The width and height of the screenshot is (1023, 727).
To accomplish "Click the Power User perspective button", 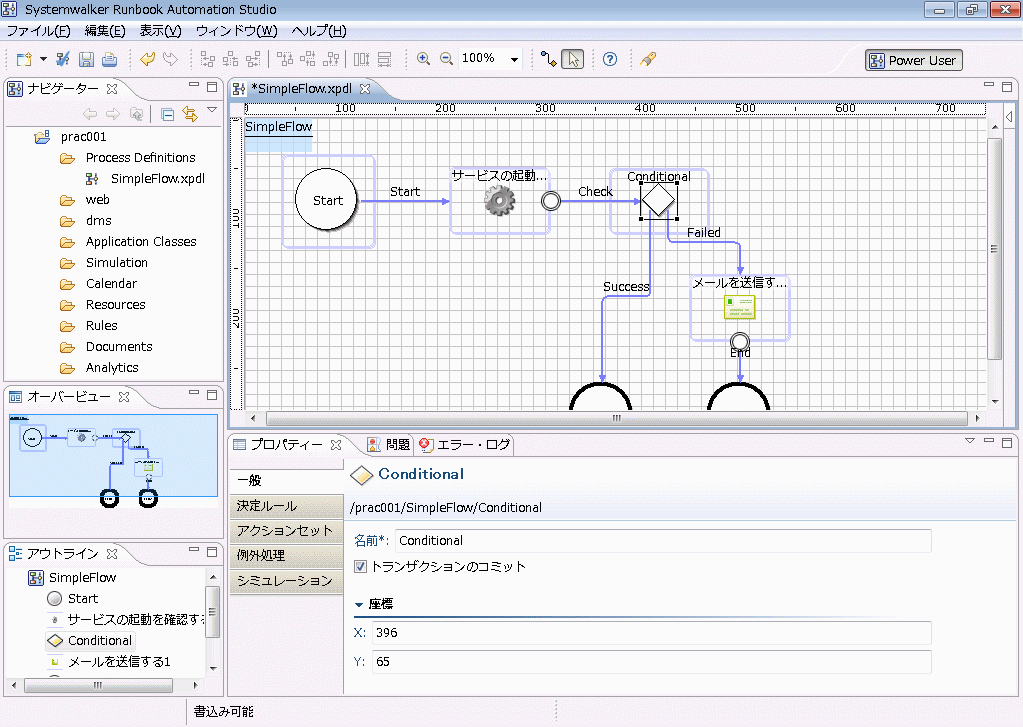I will pos(913,61).
